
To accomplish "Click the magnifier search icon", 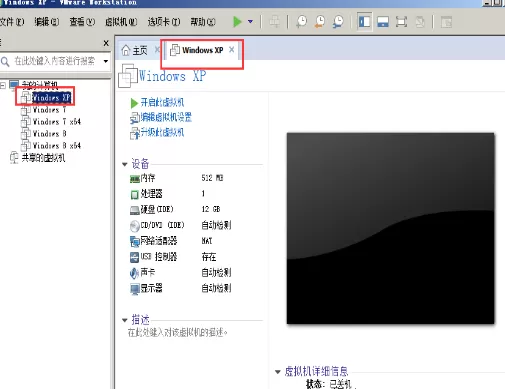I will 5,61.
